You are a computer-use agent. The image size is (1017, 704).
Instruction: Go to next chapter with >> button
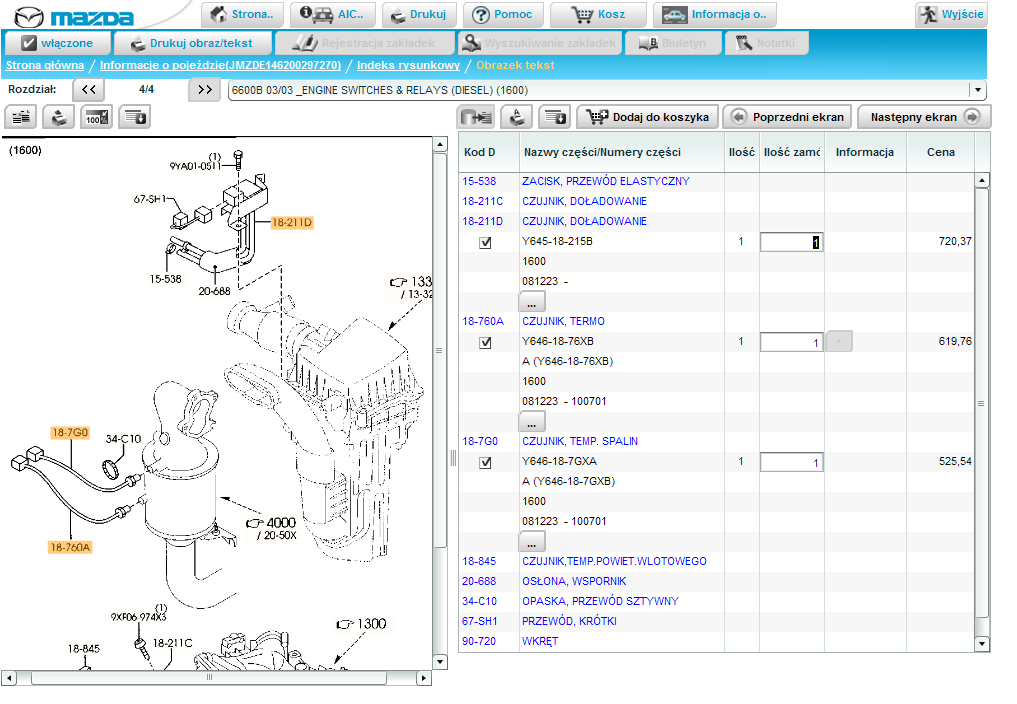coord(204,90)
